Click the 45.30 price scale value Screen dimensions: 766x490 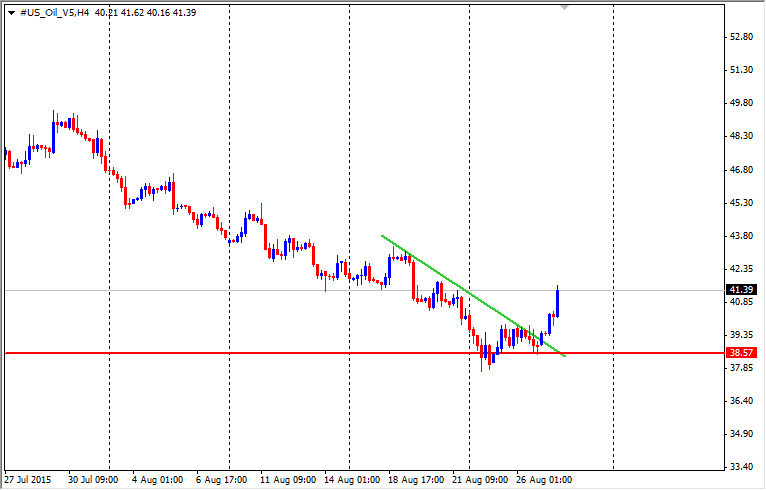point(741,202)
